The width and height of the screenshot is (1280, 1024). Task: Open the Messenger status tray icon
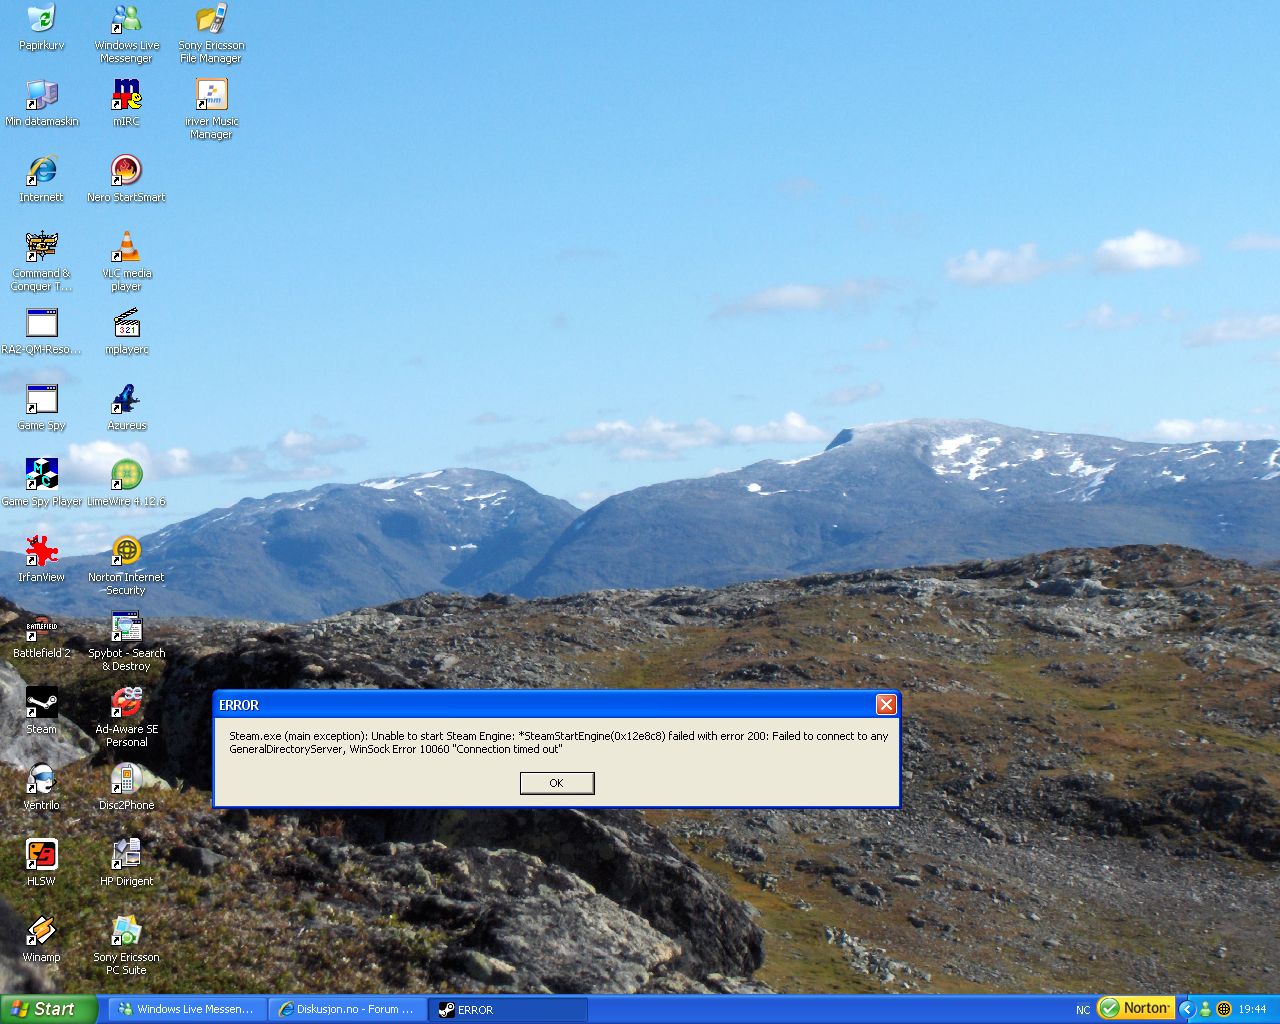[1205, 1009]
